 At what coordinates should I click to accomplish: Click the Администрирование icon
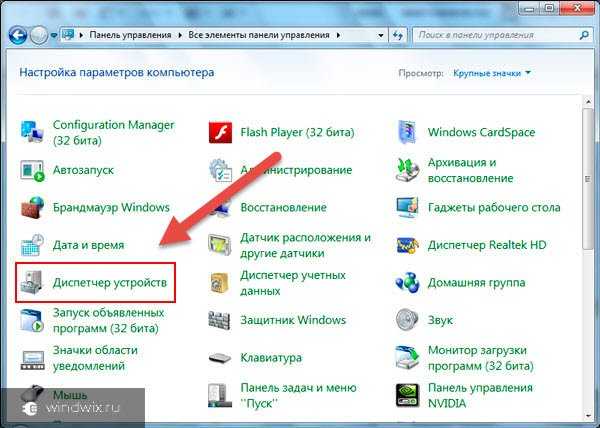pos(220,170)
